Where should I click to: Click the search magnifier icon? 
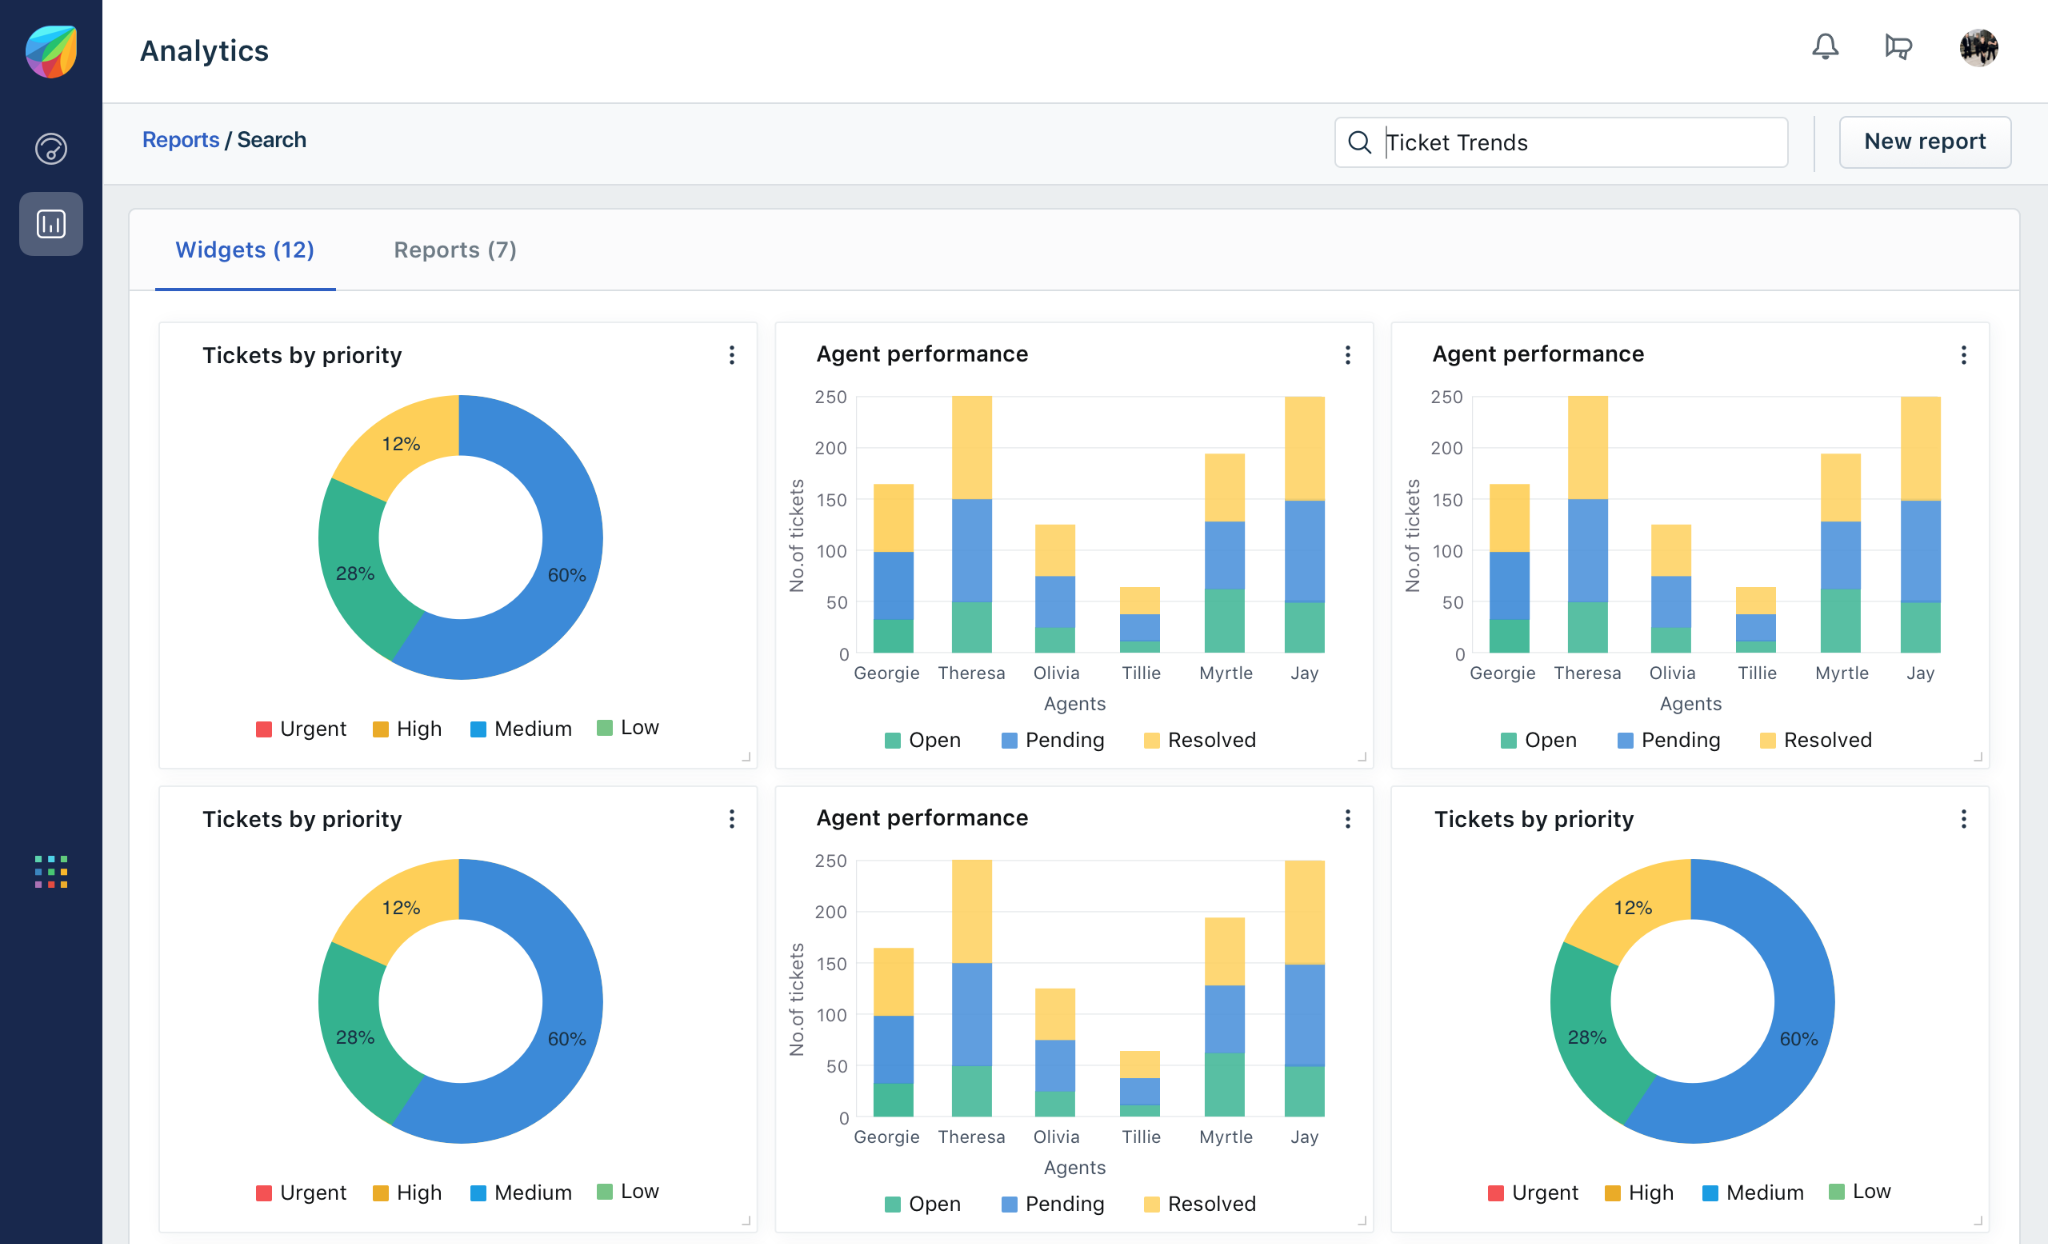(1360, 142)
